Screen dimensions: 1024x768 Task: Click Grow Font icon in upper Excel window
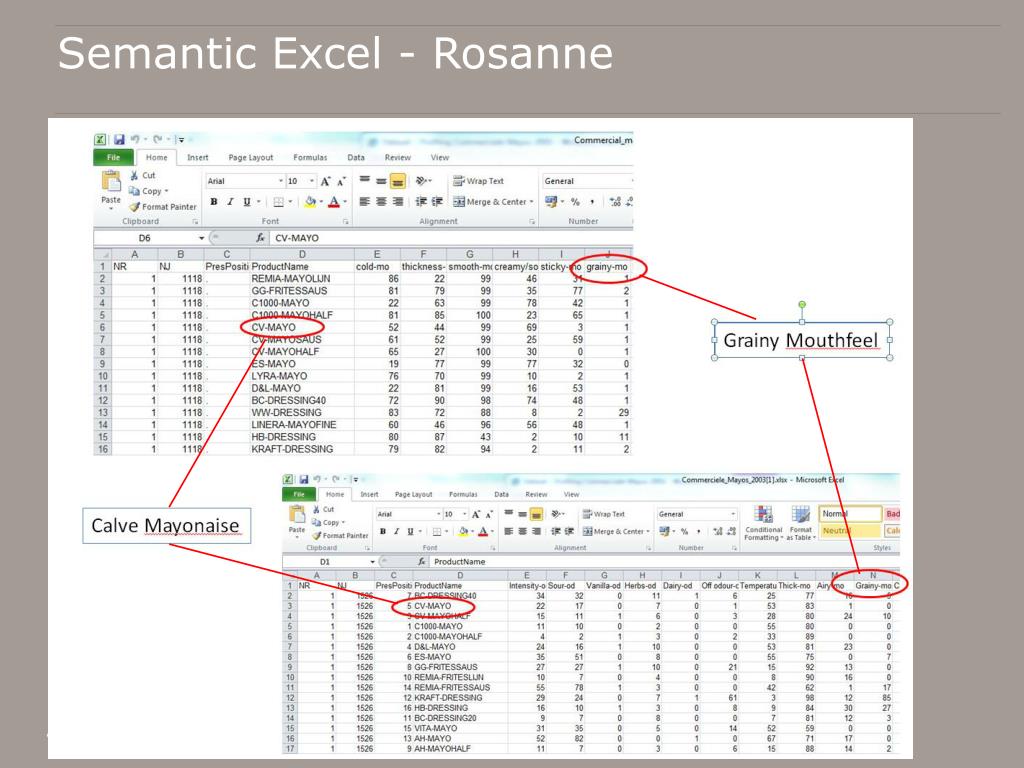(325, 181)
